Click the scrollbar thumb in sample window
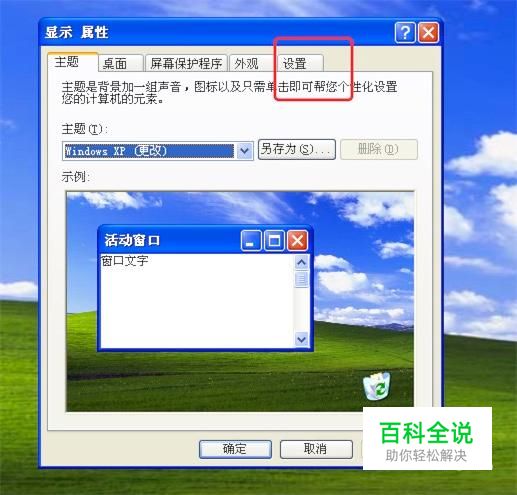Viewport: 517px width, 495px height. [302, 280]
